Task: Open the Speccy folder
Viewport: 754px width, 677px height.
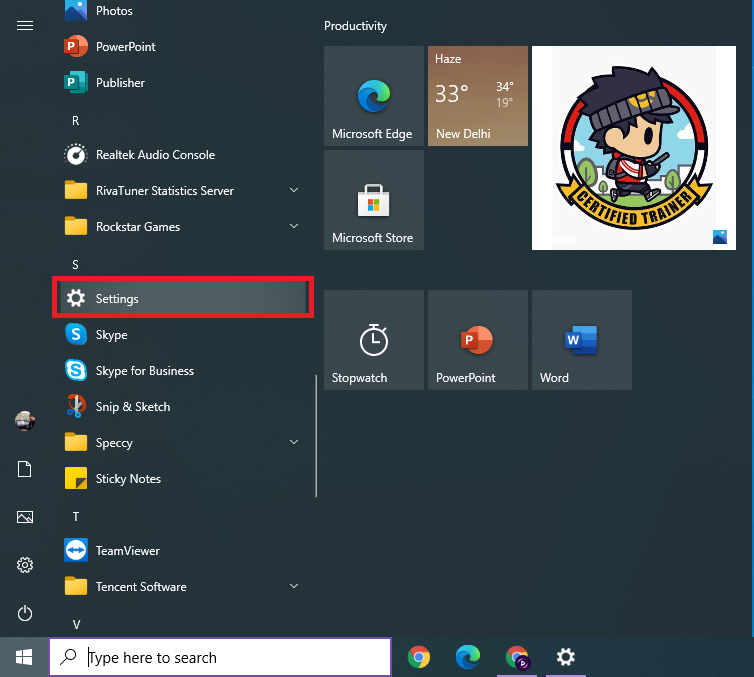Action: 182,443
